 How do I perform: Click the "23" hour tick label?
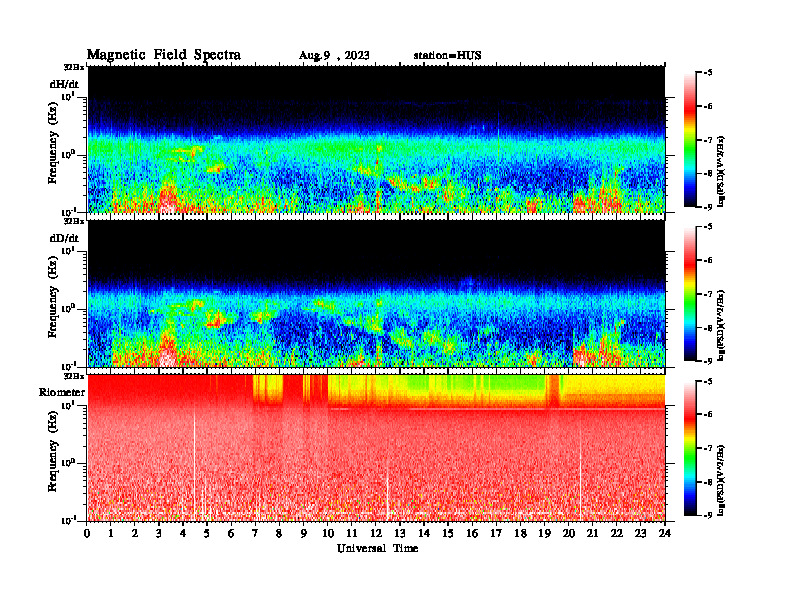[640, 533]
